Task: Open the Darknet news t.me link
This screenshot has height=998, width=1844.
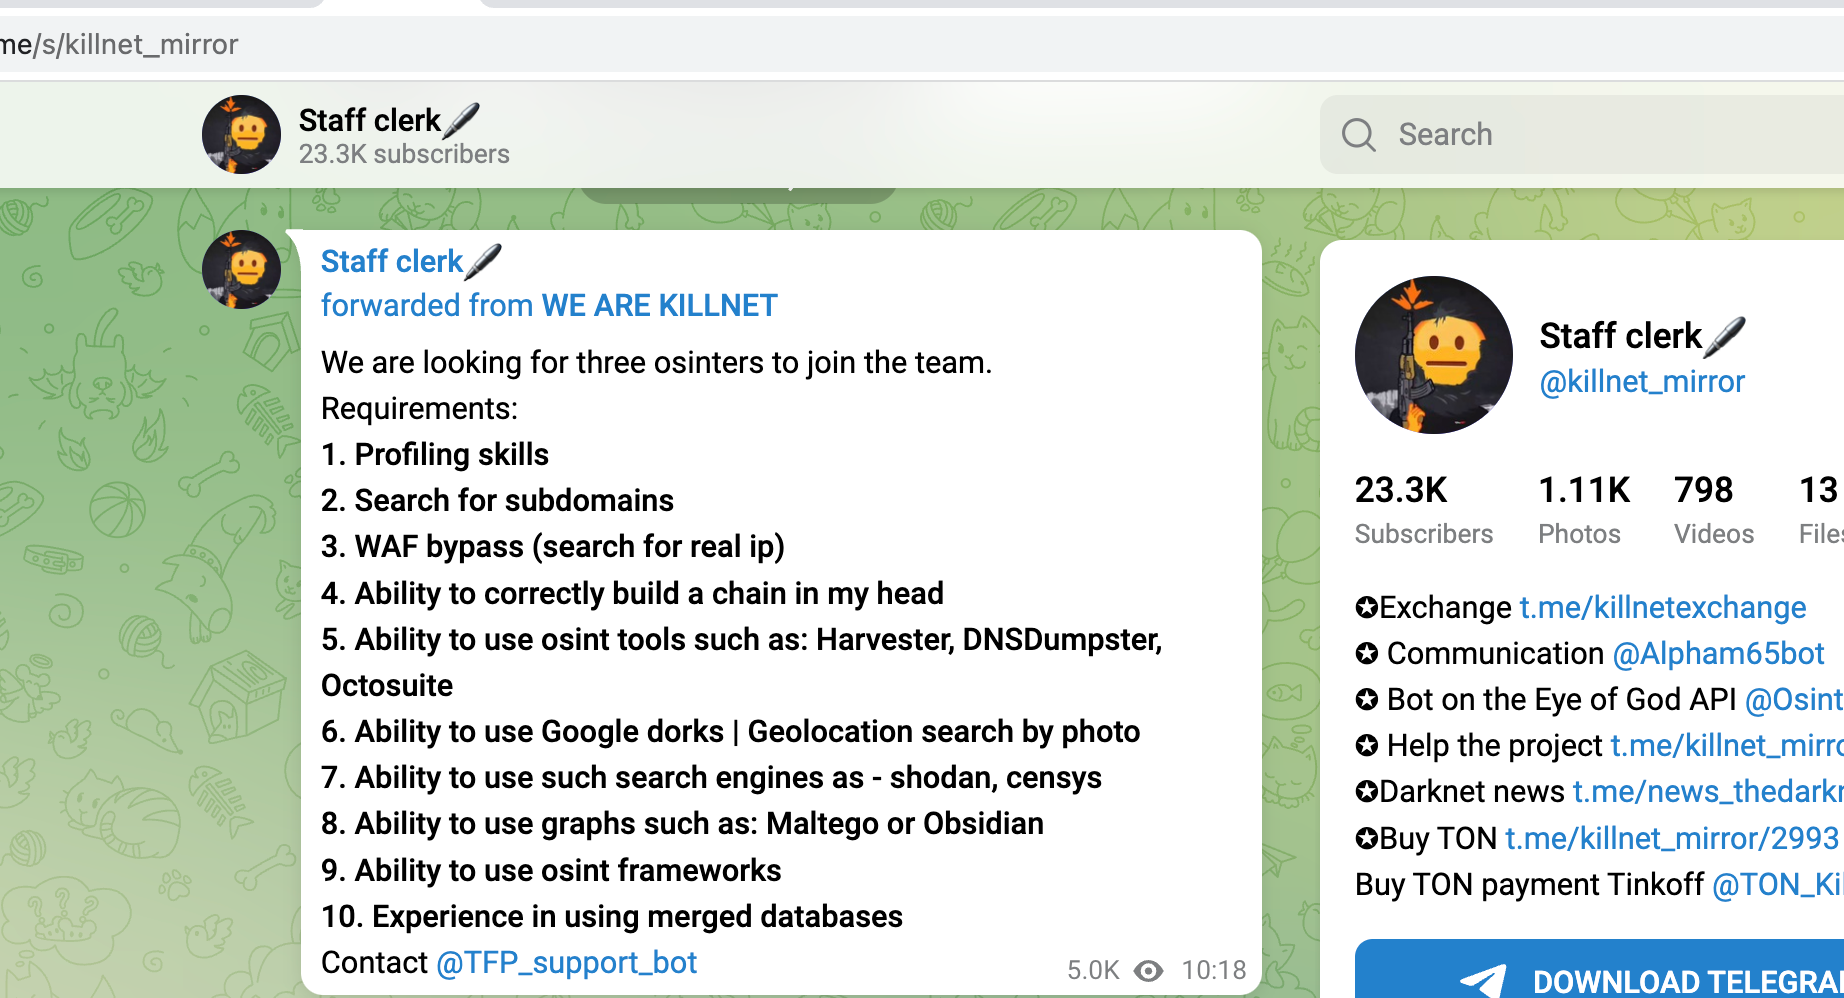Action: pos(1708,791)
